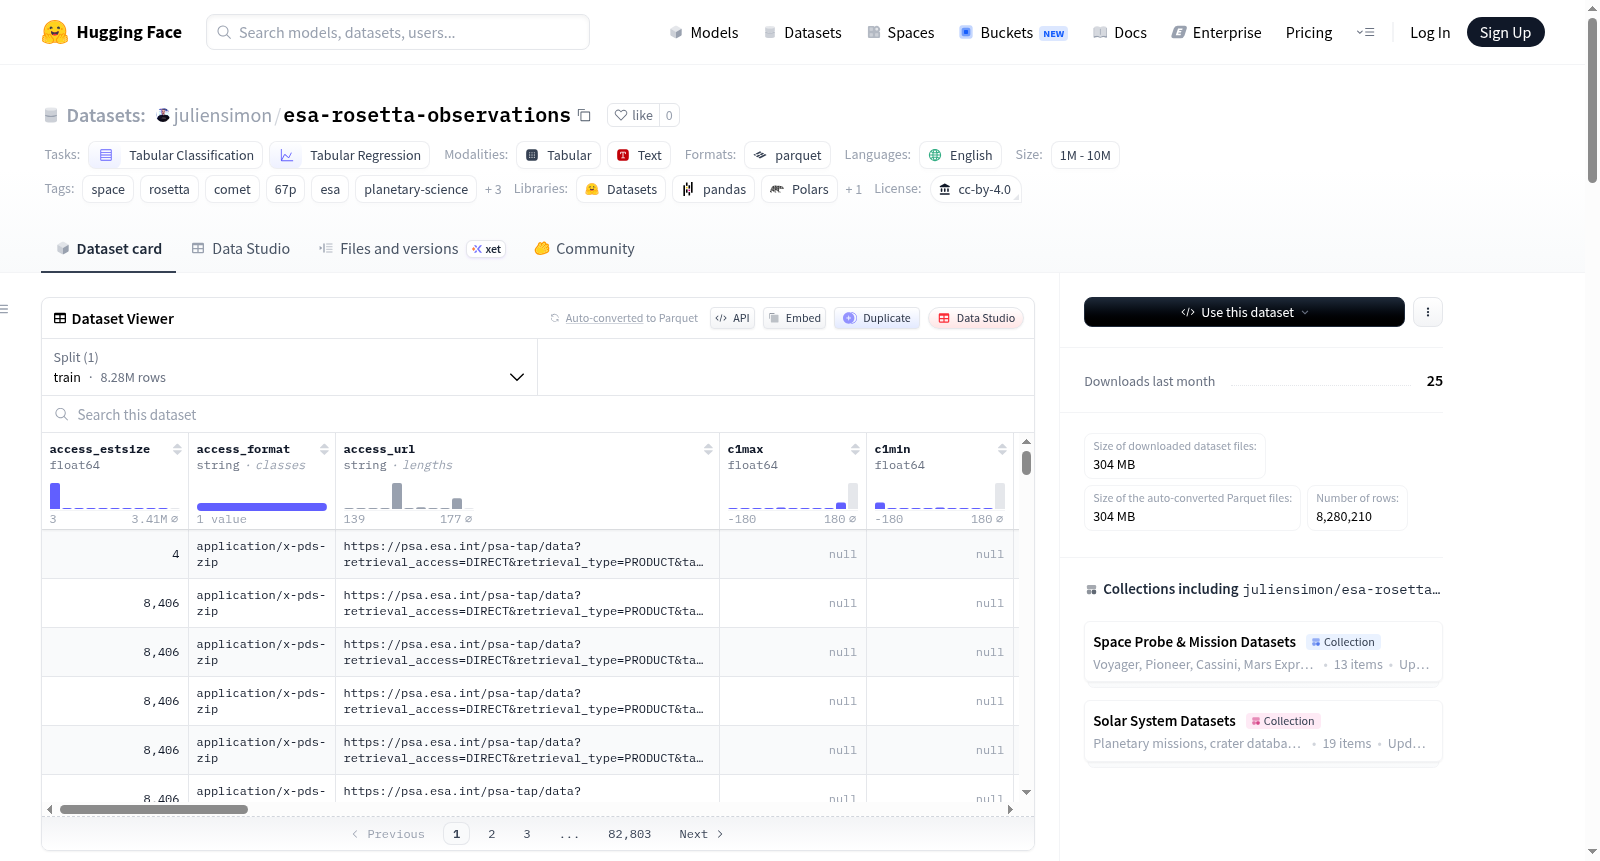Click the Search this dataset field
Image resolution: width=1600 pixels, height=861 pixels.
pyautogui.click(x=538, y=414)
